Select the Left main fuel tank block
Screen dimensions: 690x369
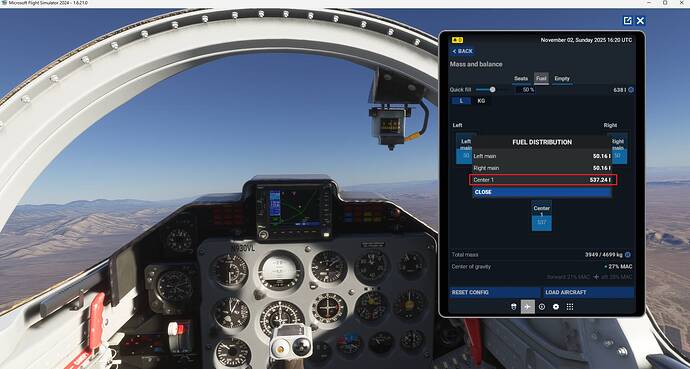click(x=465, y=149)
